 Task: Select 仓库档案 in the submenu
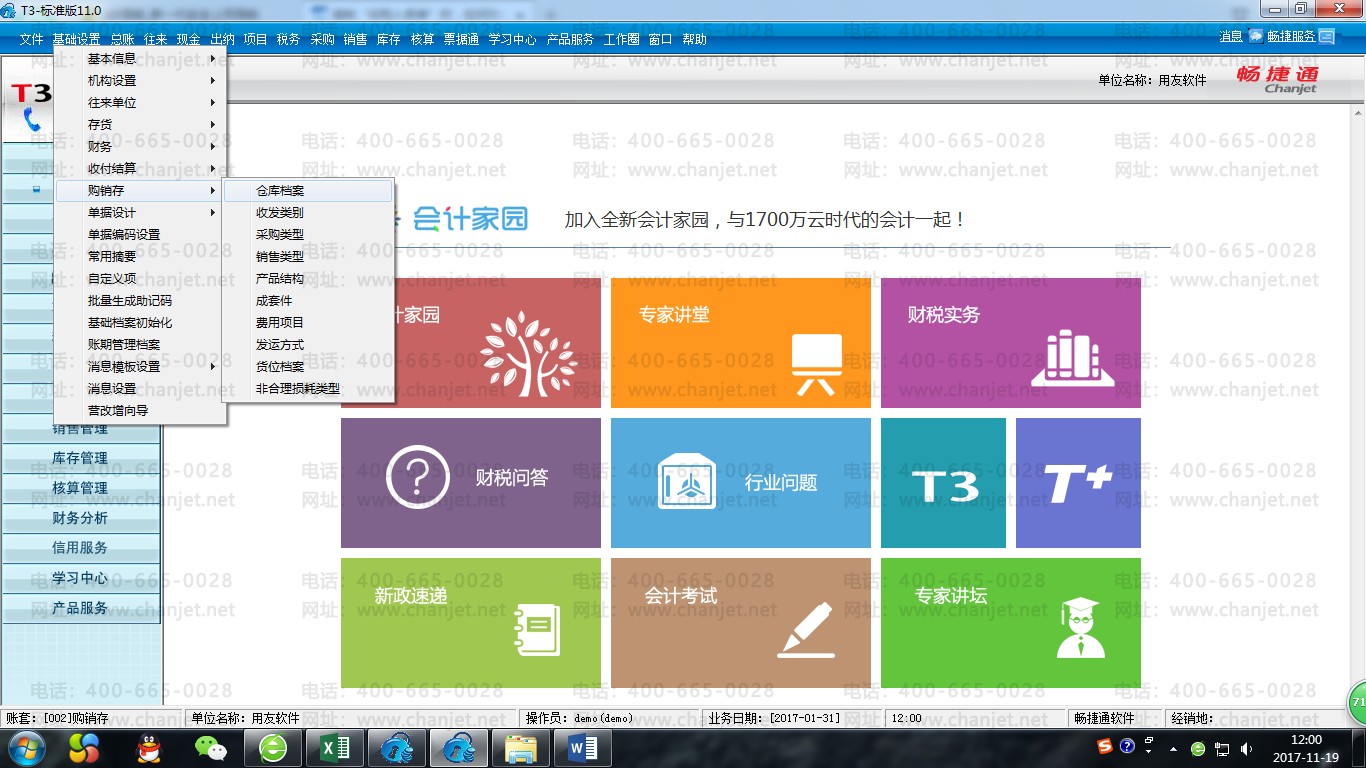point(308,191)
